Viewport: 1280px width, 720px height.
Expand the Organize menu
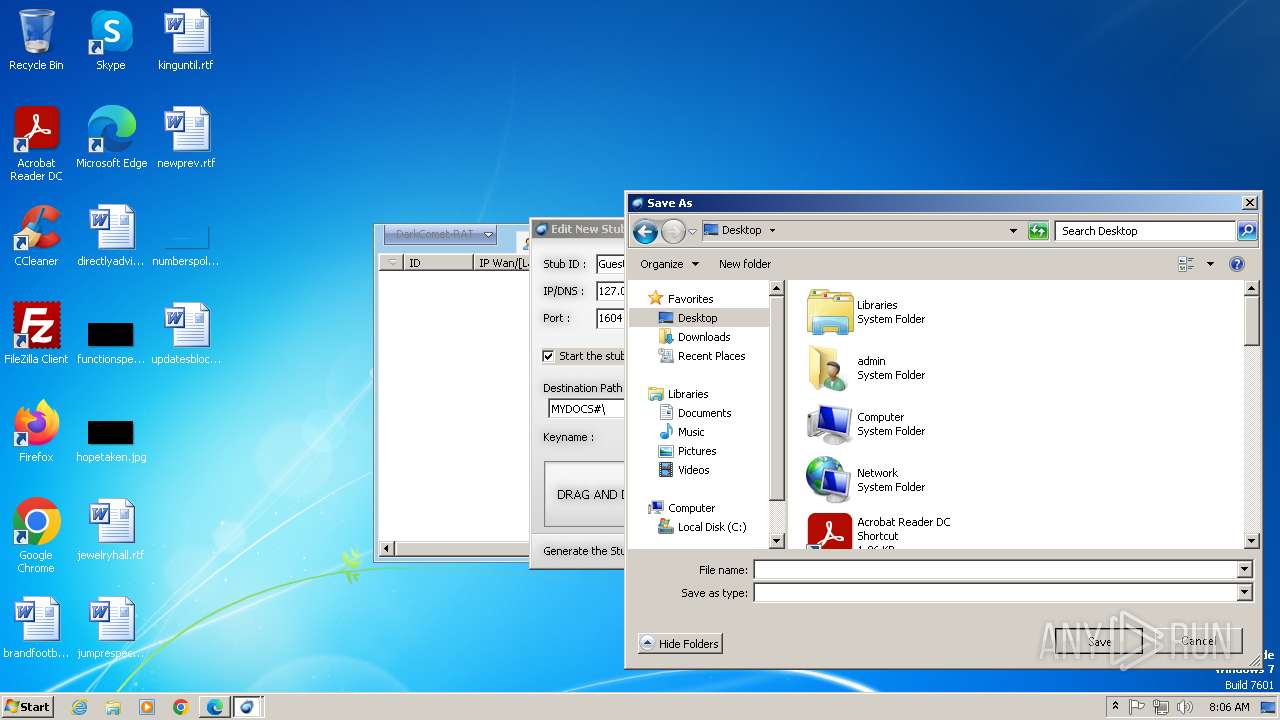pos(669,264)
